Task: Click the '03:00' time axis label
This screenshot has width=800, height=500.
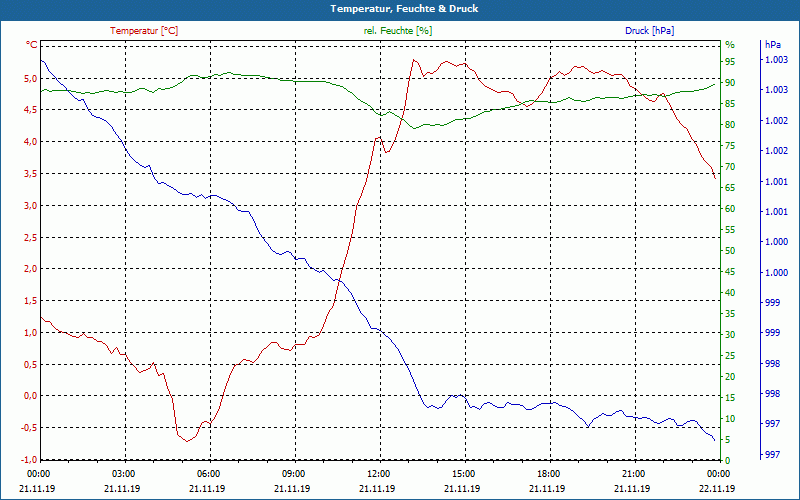Action: pyautogui.click(x=122, y=473)
